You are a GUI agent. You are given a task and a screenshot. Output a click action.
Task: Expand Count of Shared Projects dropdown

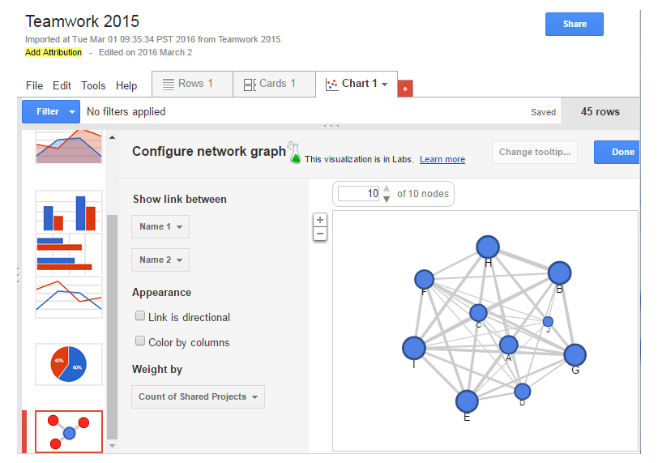click(198, 397)
